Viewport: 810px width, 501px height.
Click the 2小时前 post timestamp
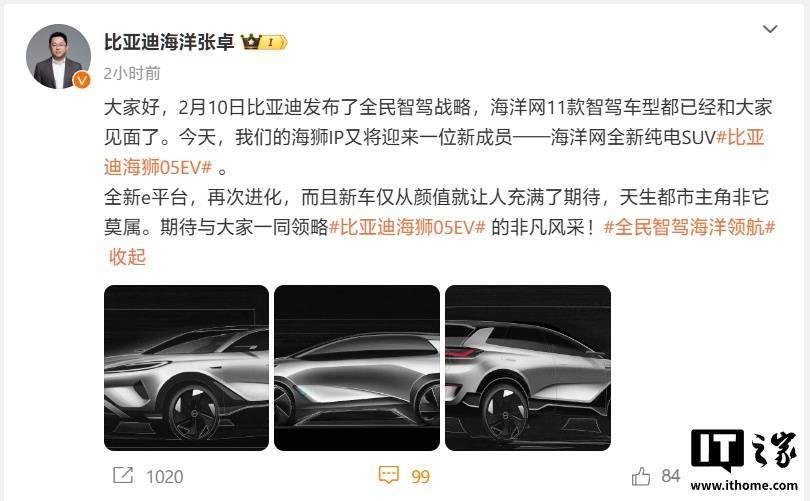point(132,73)
